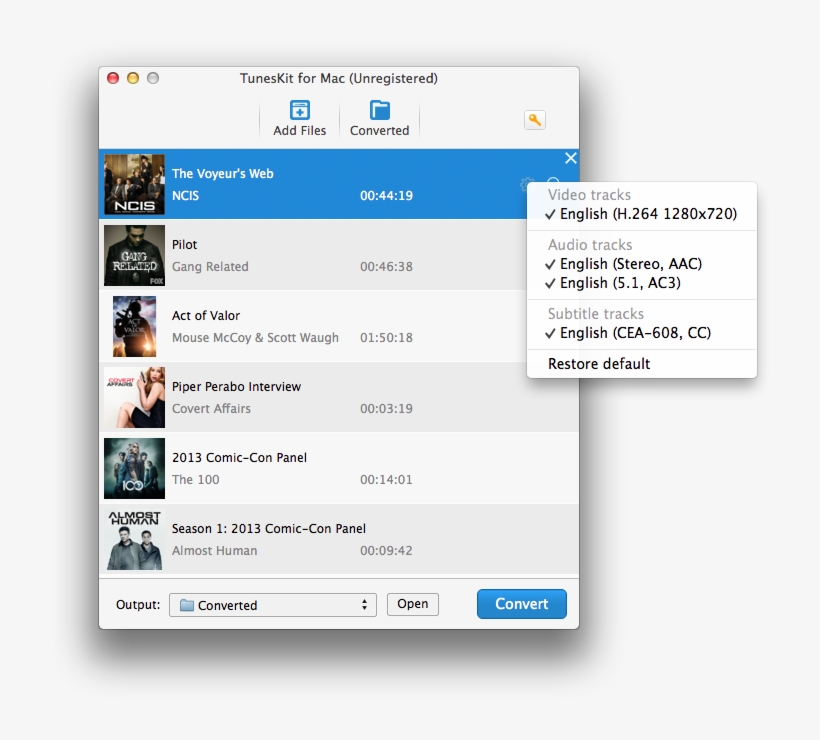Click the gear settings icon on NCIS row
Screen dimensions: 820x740
tap(525, 184)
